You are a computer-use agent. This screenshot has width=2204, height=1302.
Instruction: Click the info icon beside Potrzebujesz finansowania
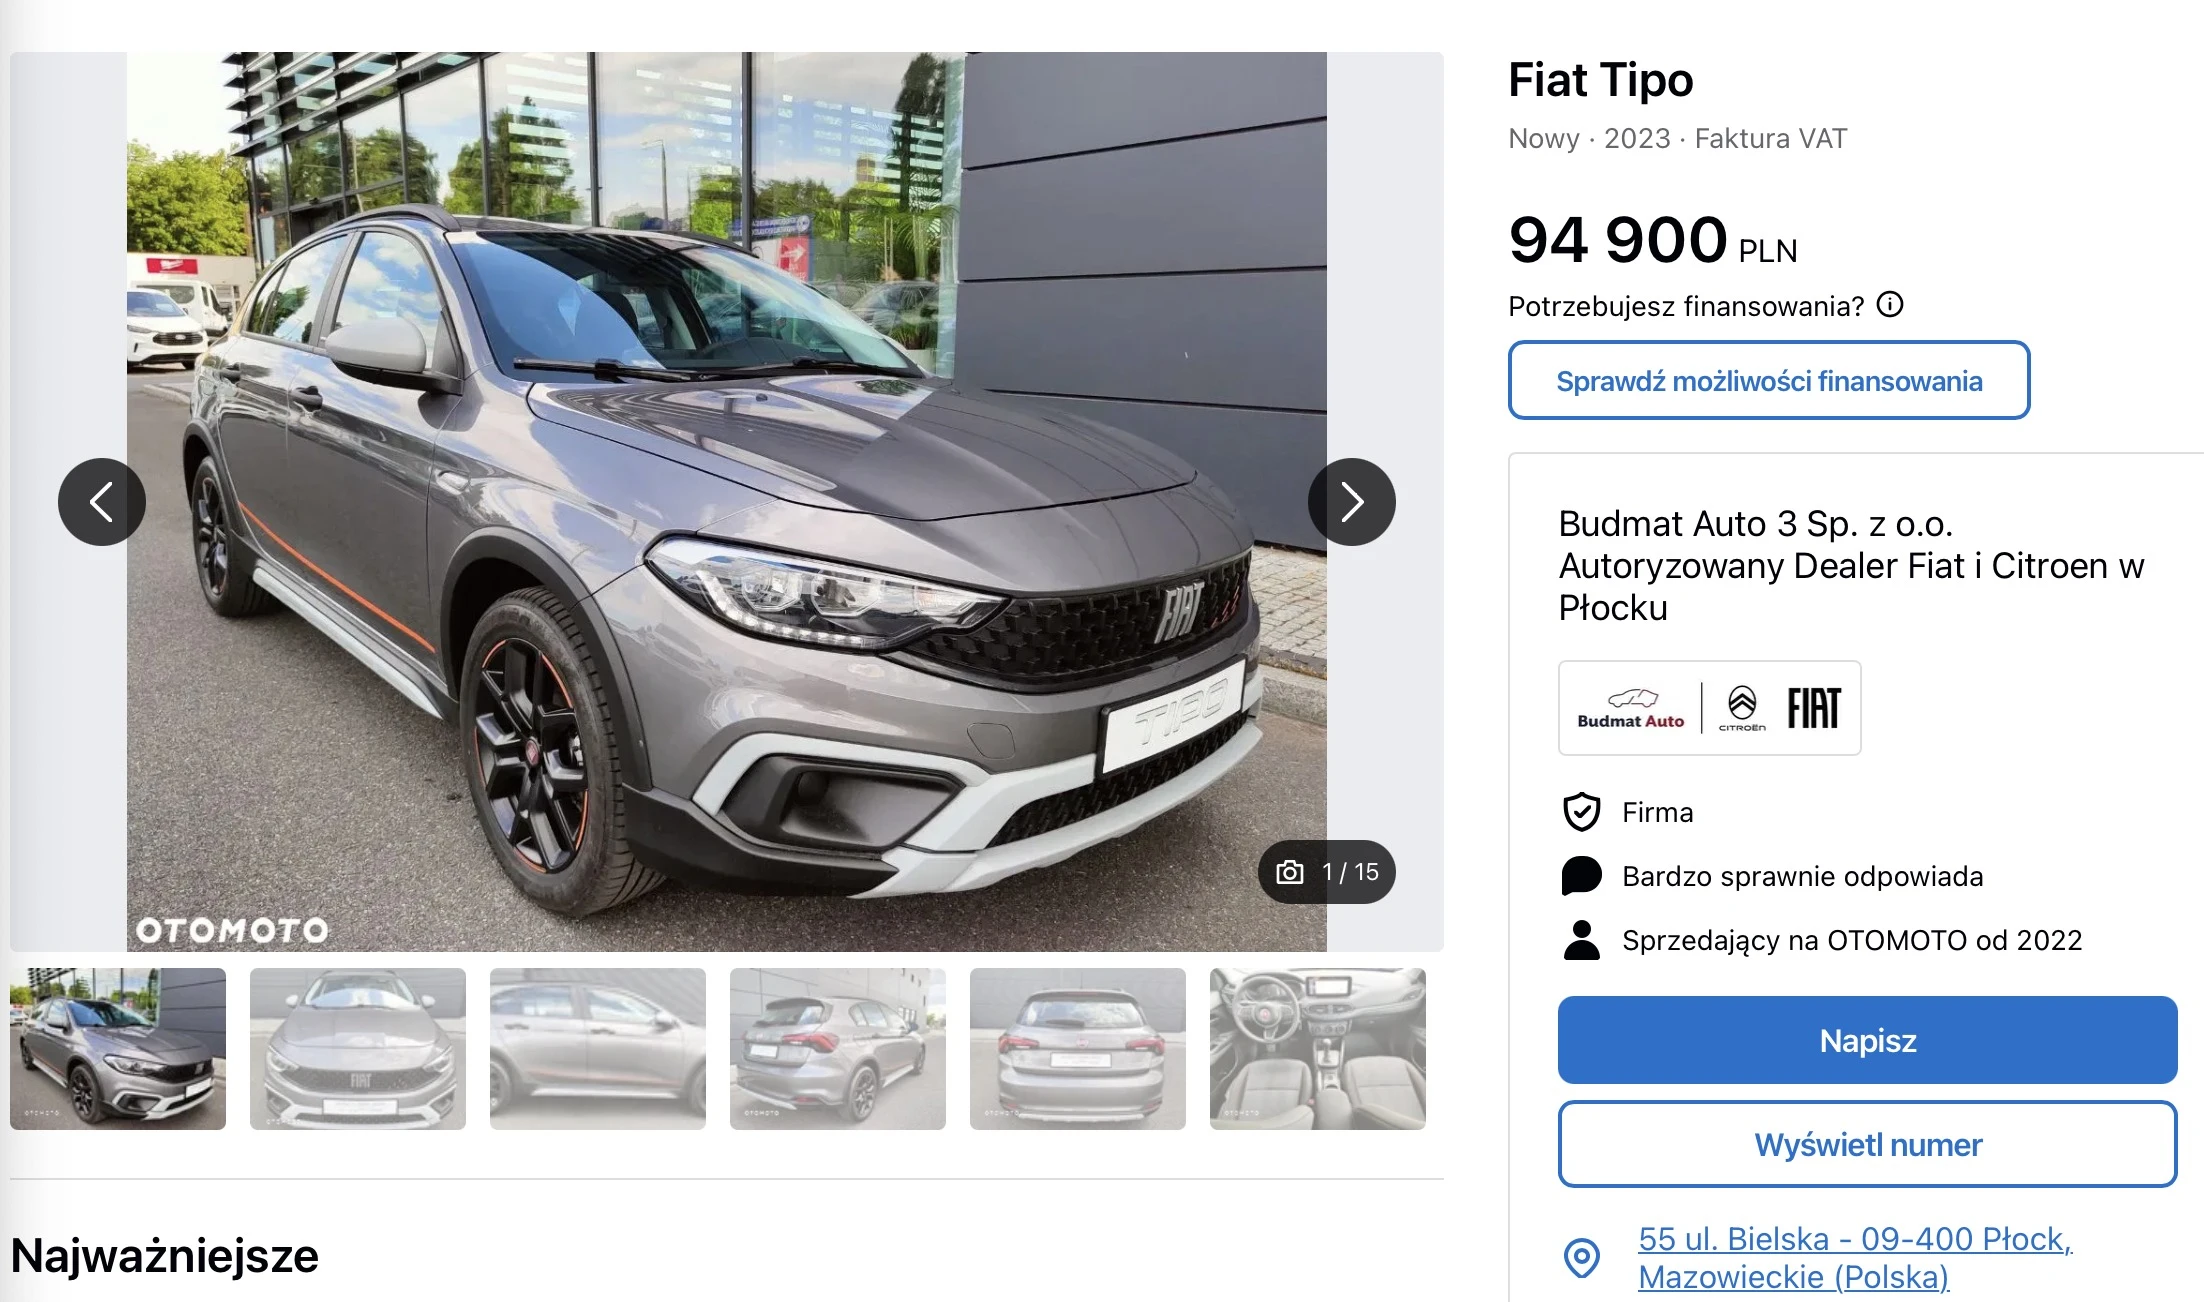click(x=1890, y=304)
